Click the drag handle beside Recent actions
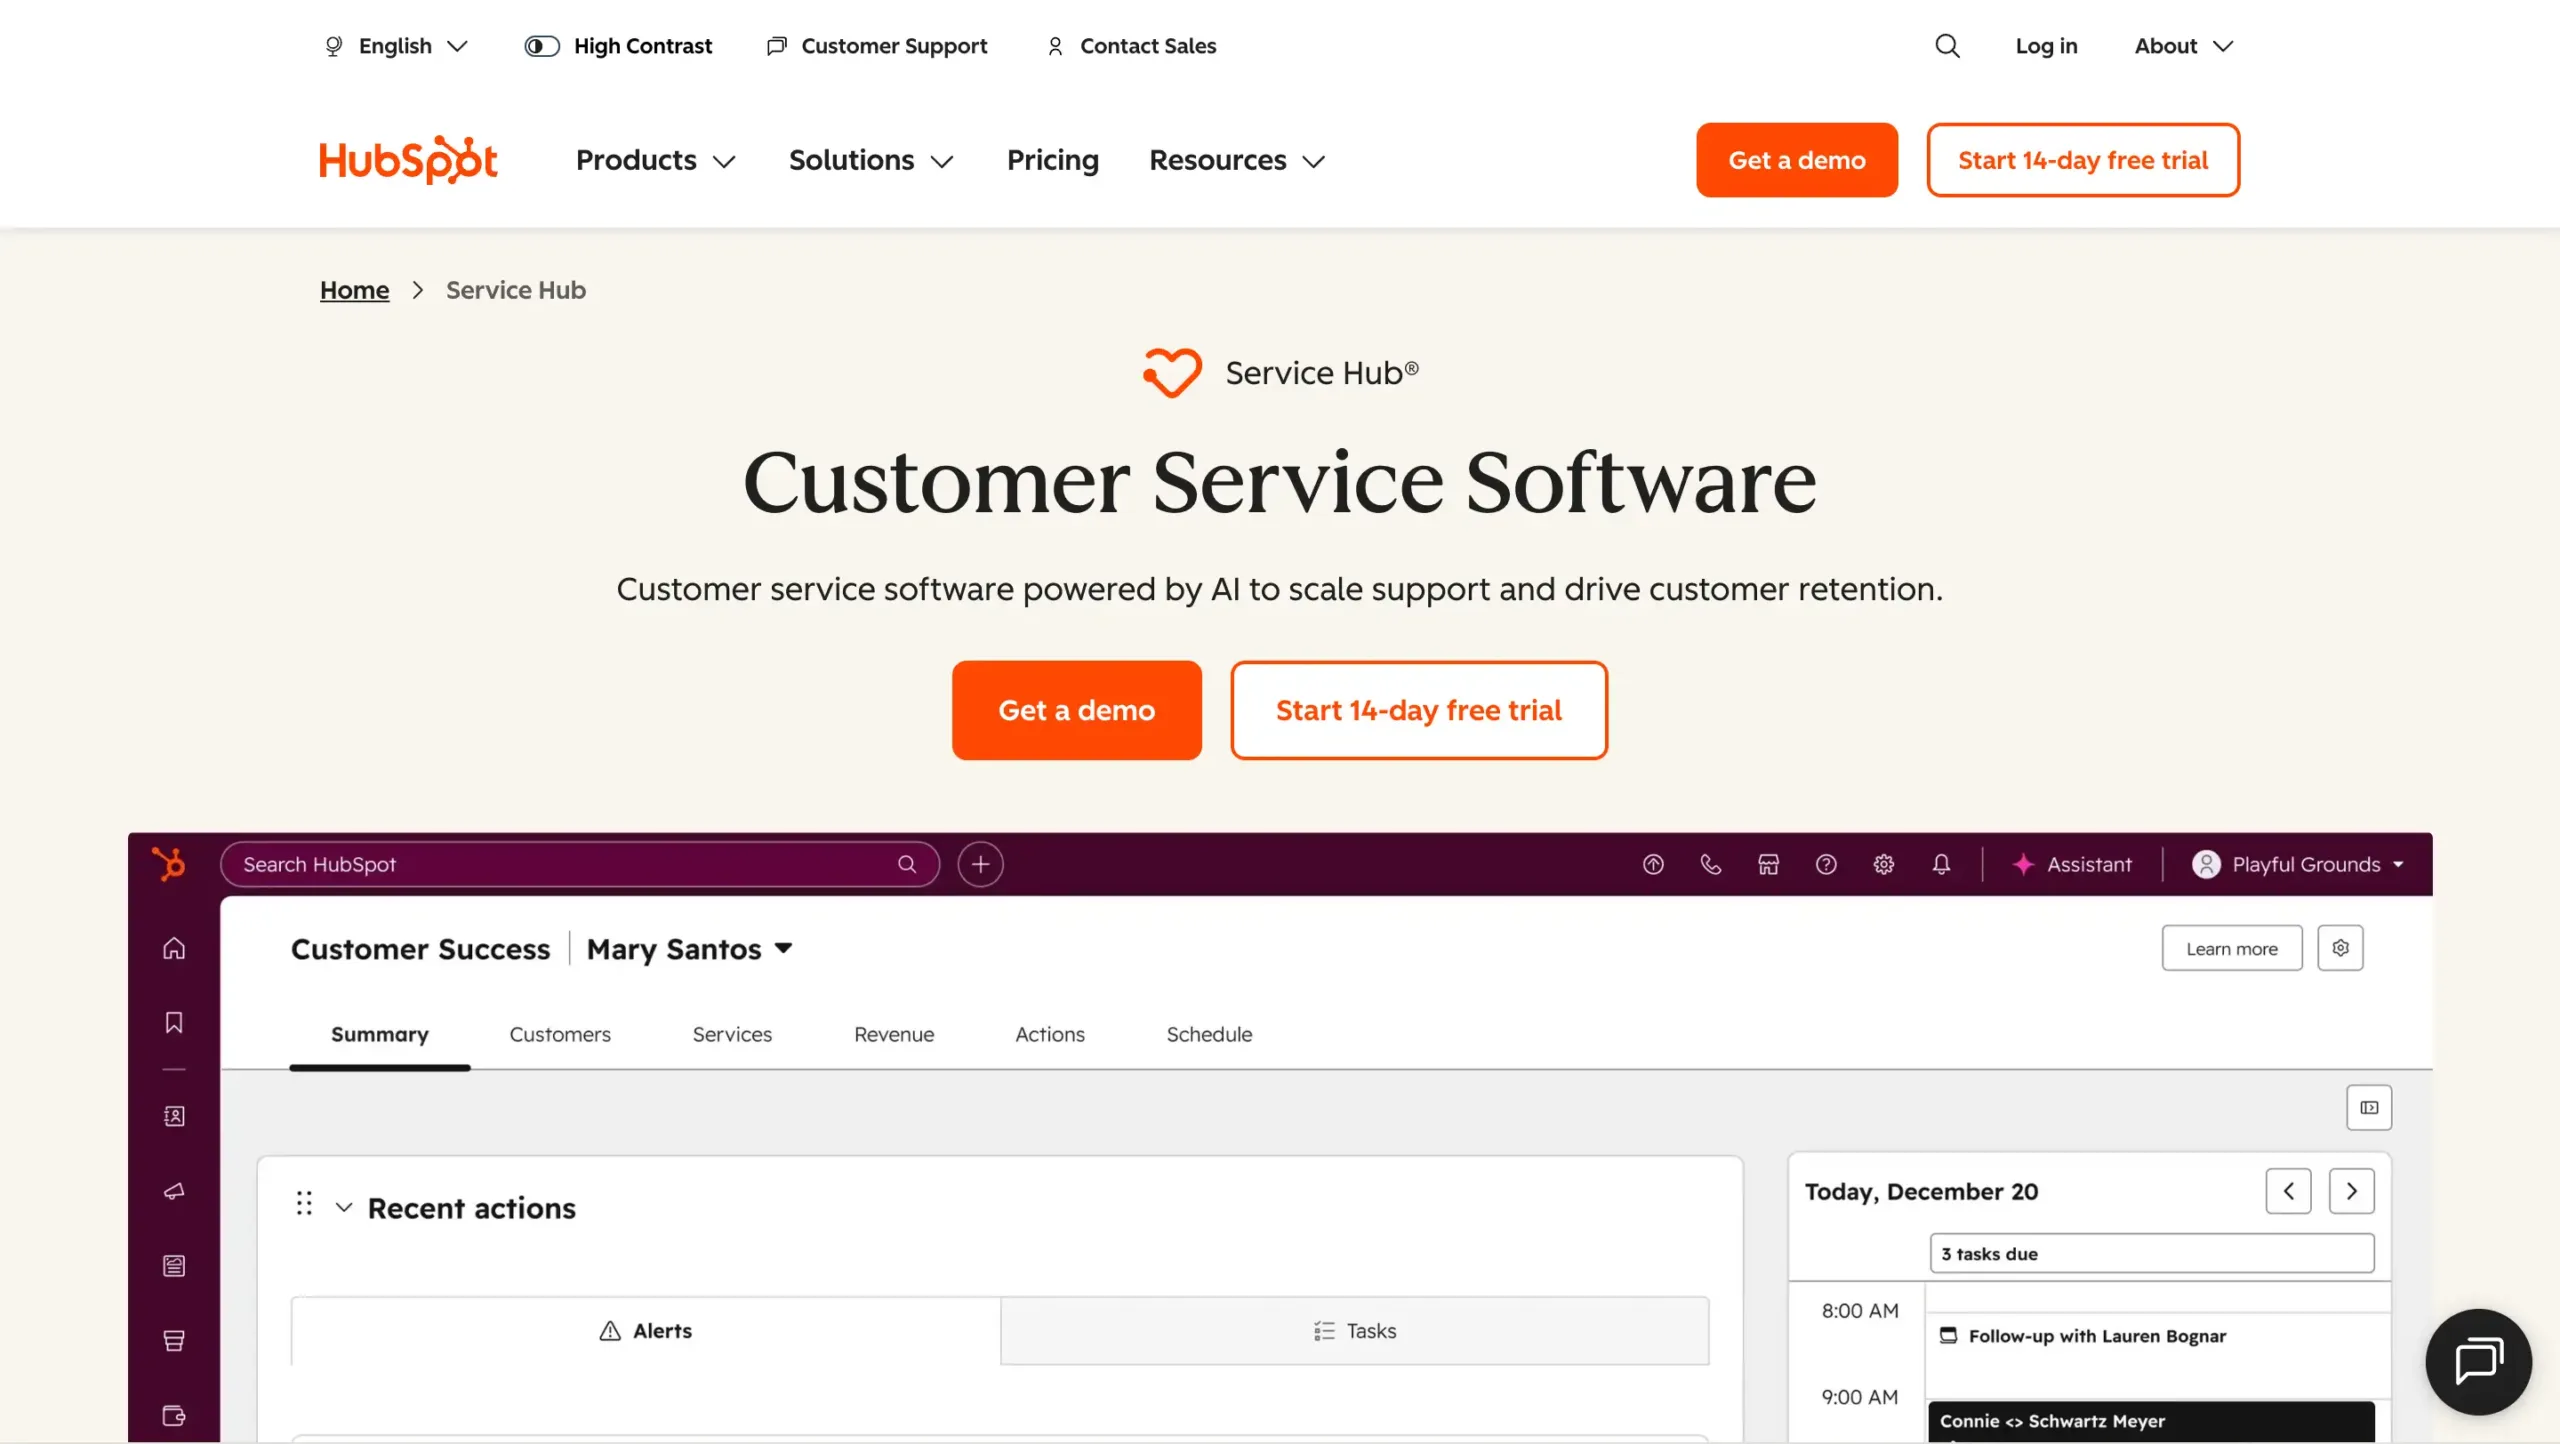Screen dimensions: 2560x1444 pyautogui.click(x=304, y=1203)
